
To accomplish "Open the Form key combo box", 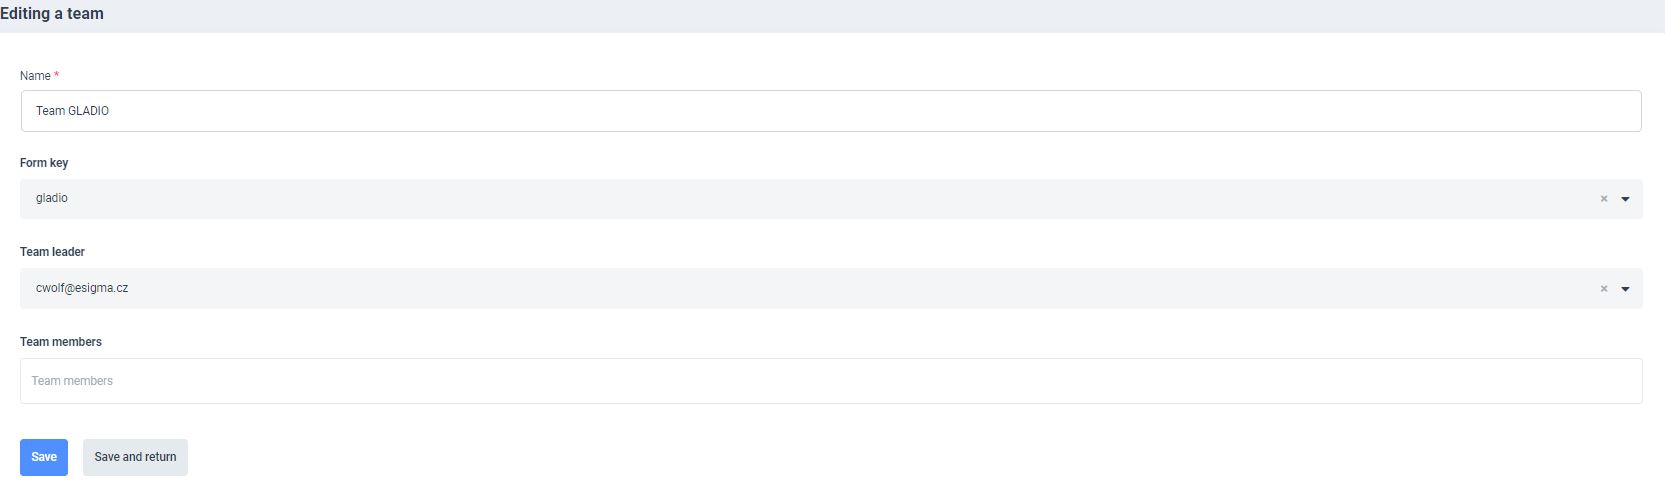I will 800,199.
